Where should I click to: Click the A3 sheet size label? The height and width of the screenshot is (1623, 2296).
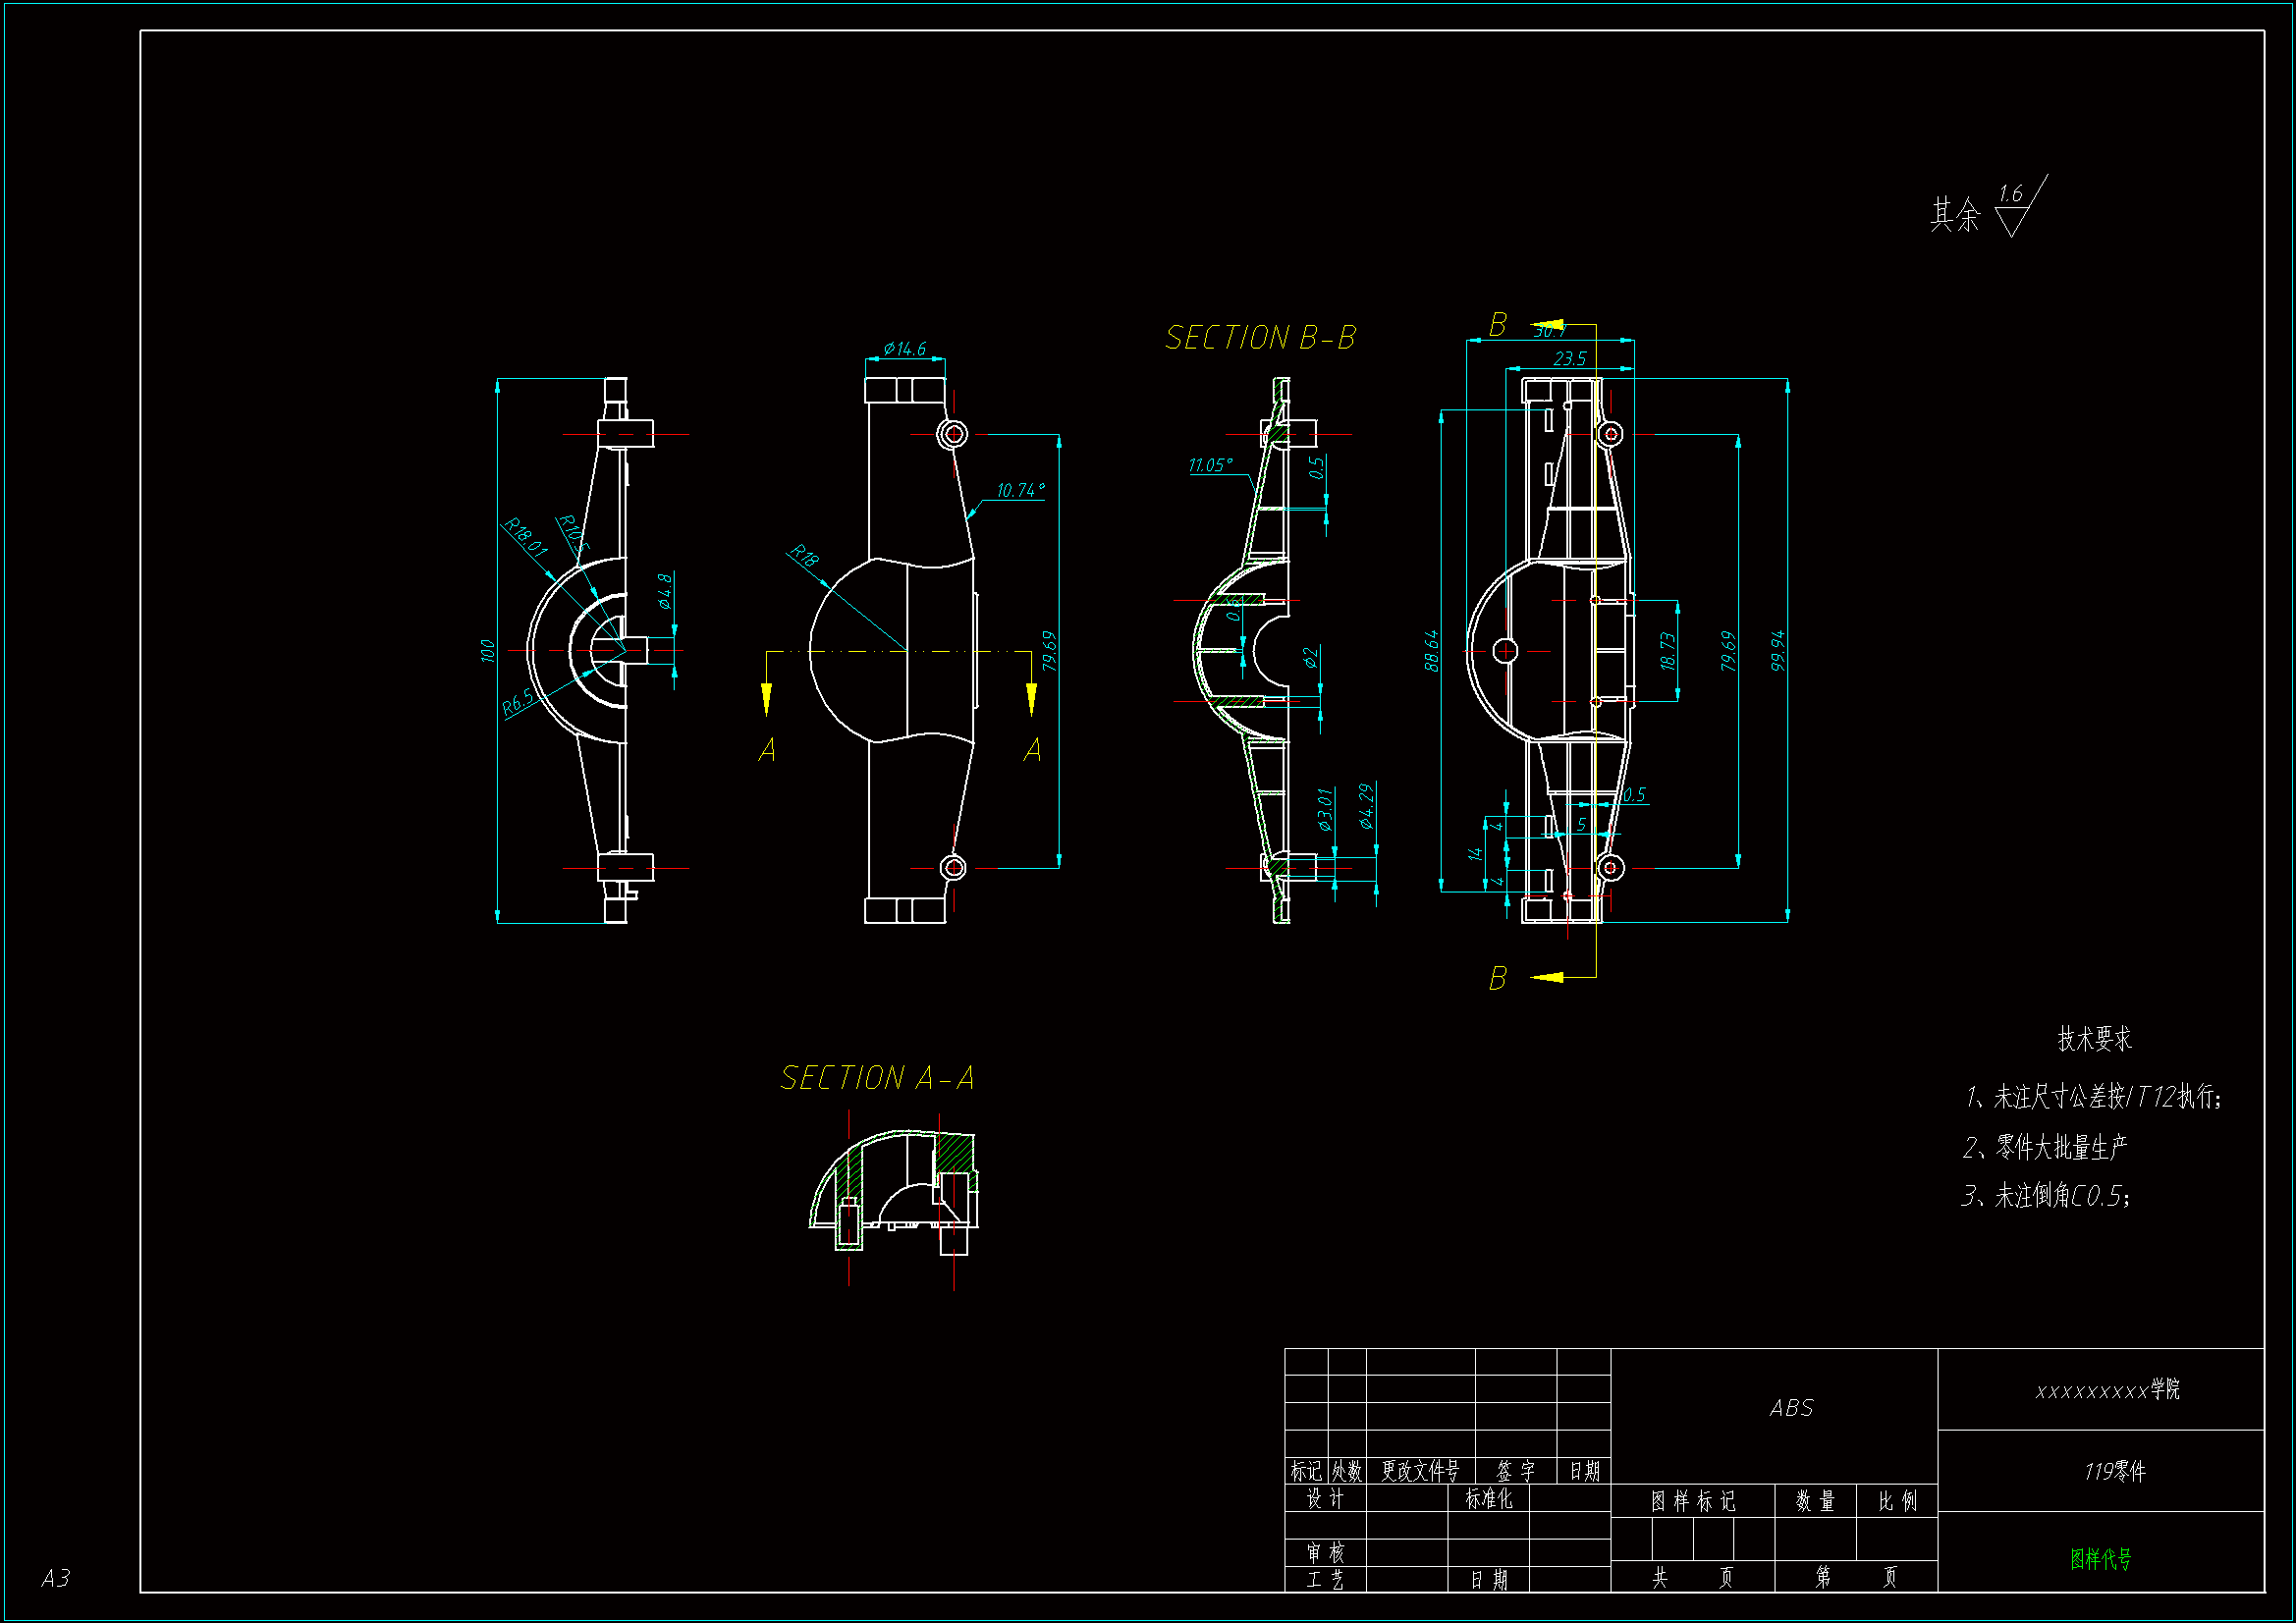[x=55, y=1578]
